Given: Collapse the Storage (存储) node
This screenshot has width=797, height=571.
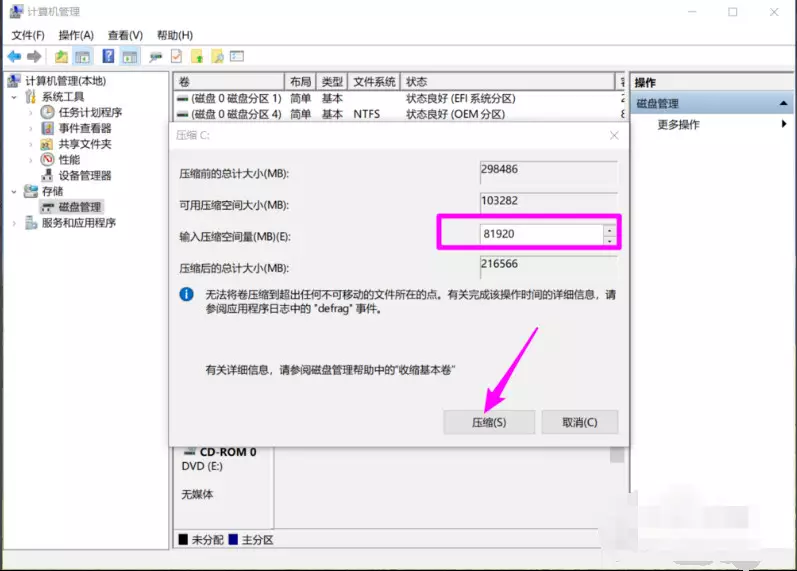Looking at the screenshot, I should (14, 192).
